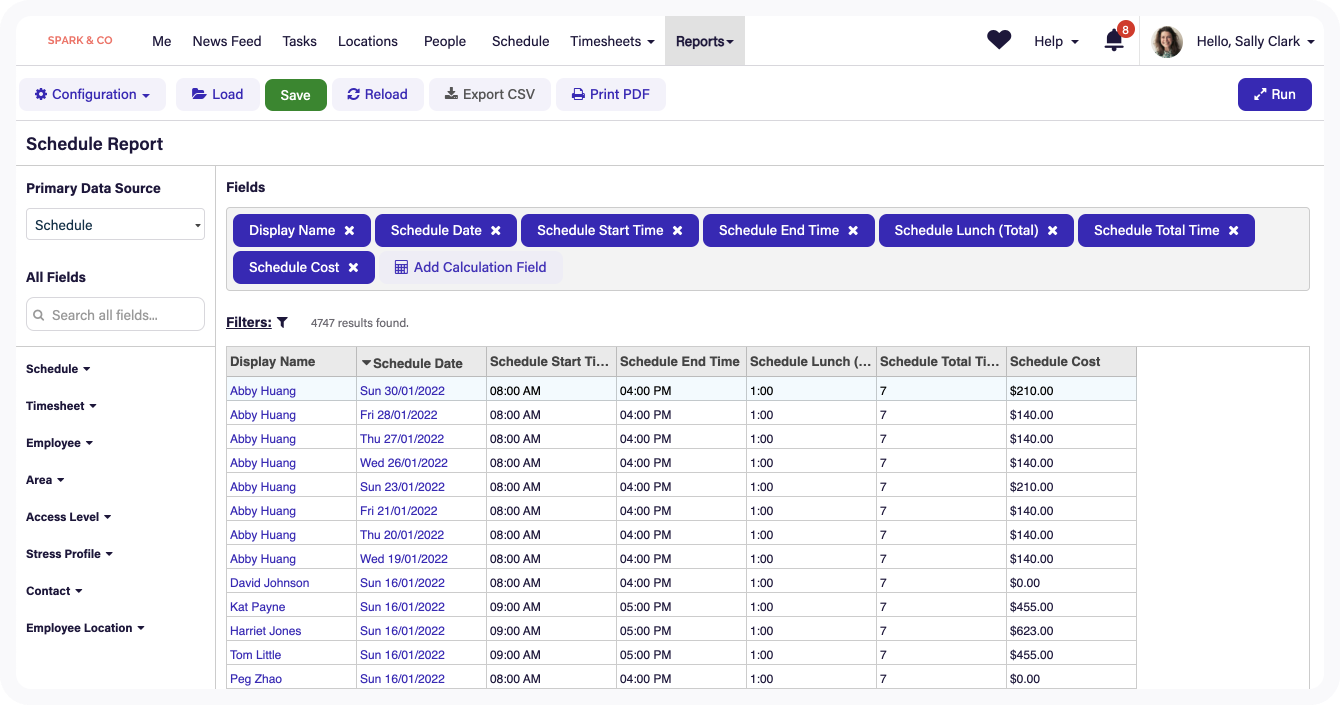Expand the Employee field group

(x=59, y=443)
